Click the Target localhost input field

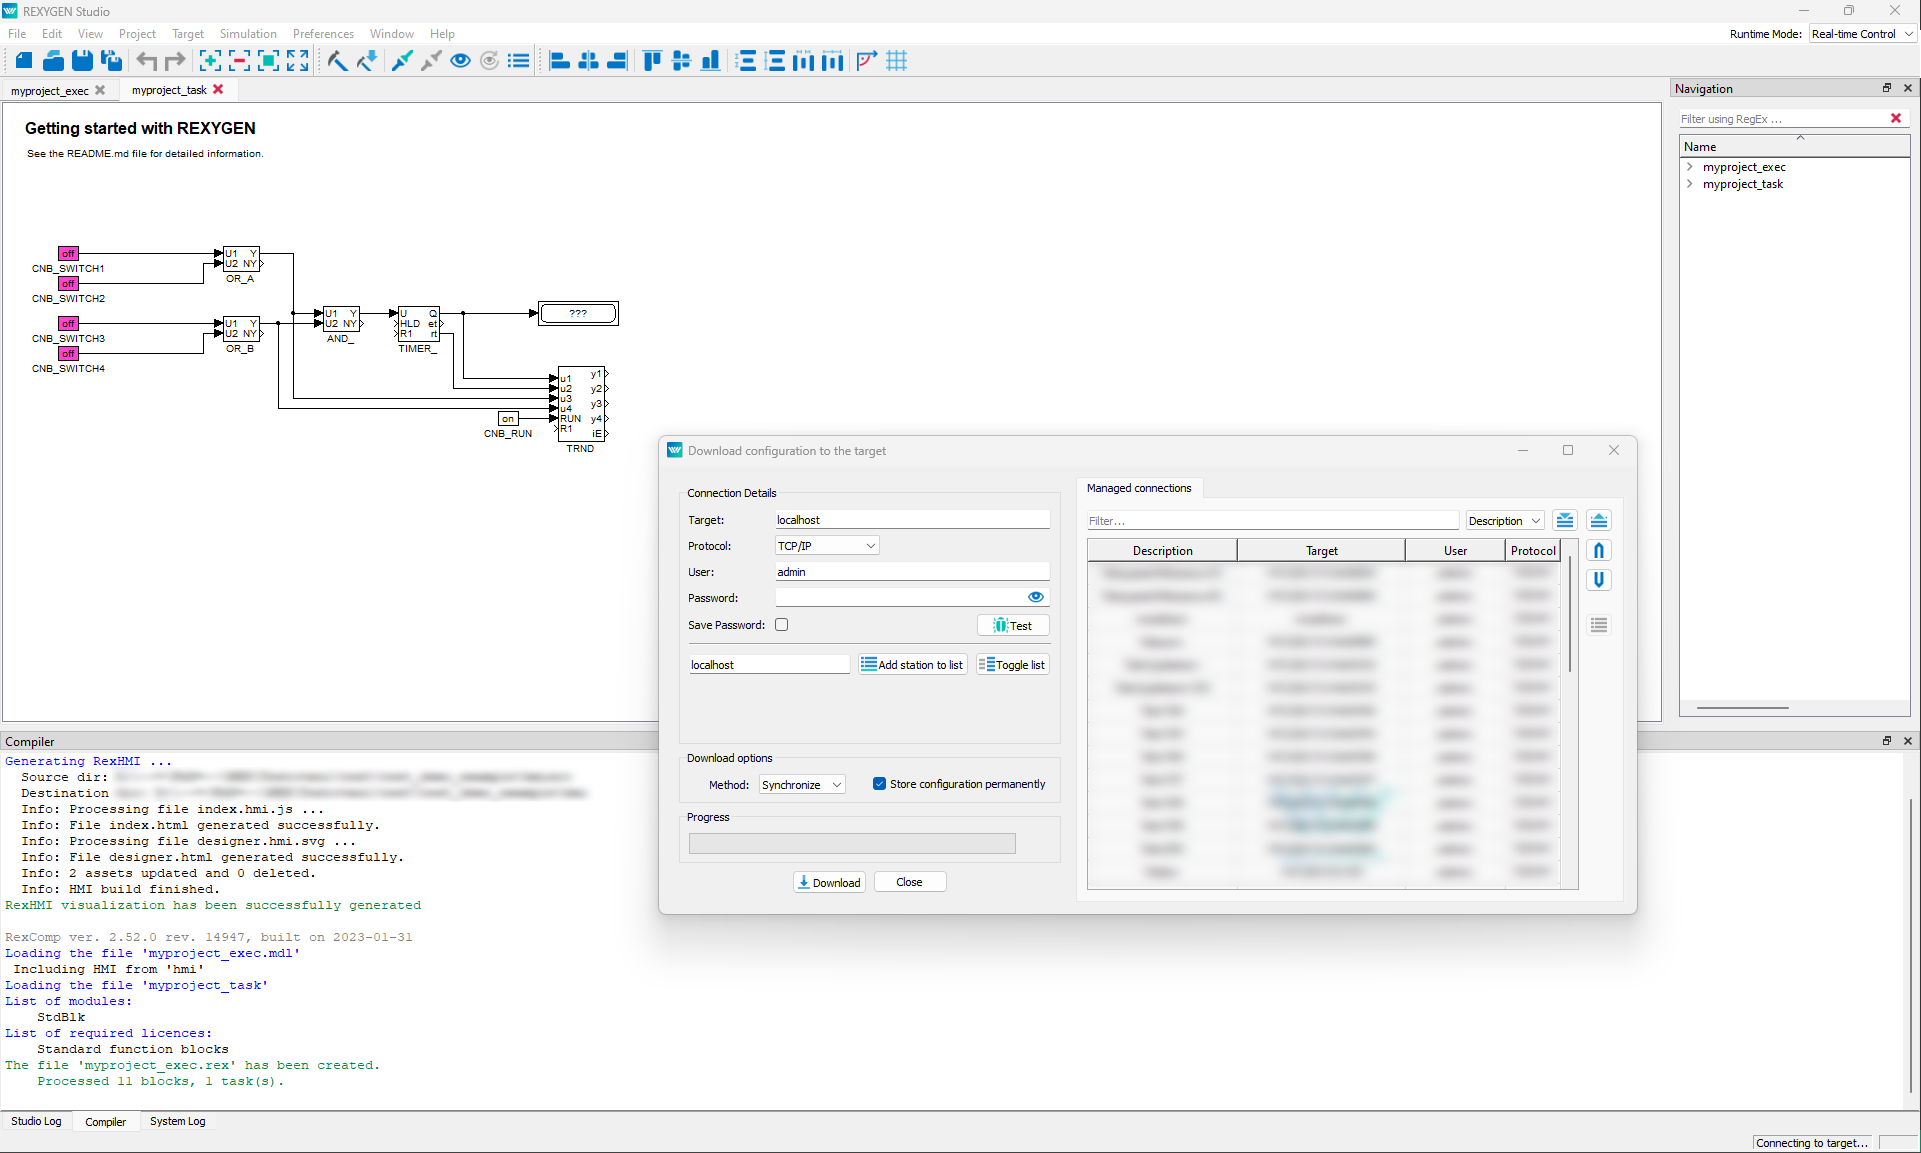912,520
